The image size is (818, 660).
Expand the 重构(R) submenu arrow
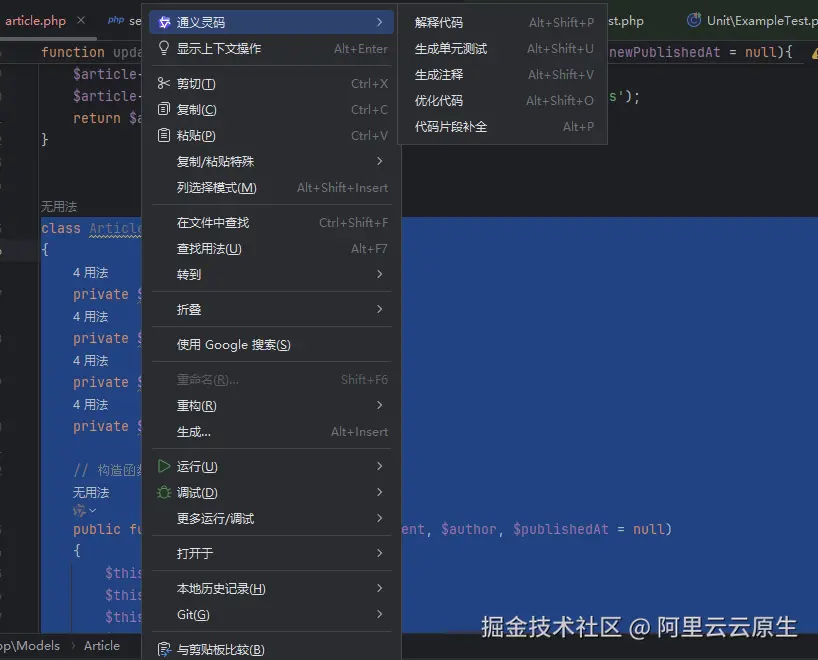379,405
